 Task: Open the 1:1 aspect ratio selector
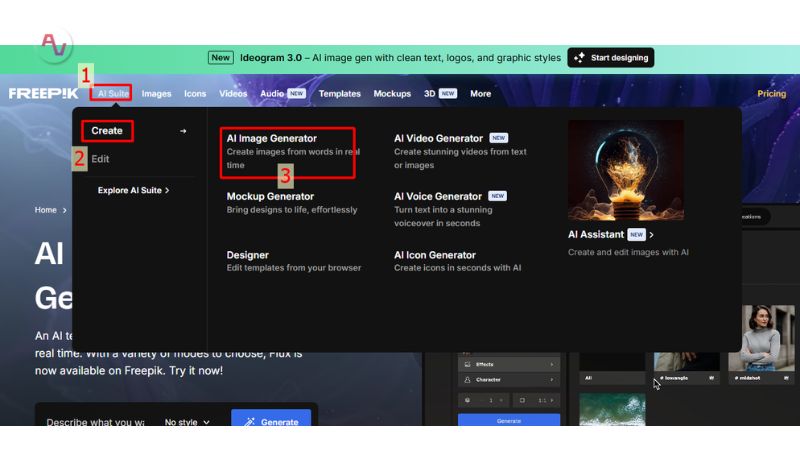click(537, 401)
